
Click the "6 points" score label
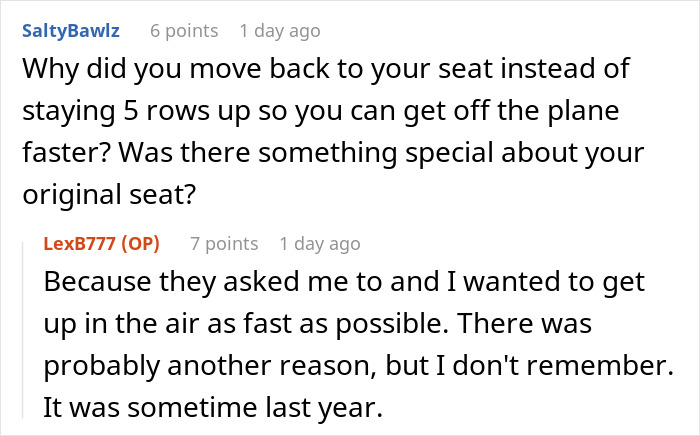pyautogui.click(x=184, y=31)
